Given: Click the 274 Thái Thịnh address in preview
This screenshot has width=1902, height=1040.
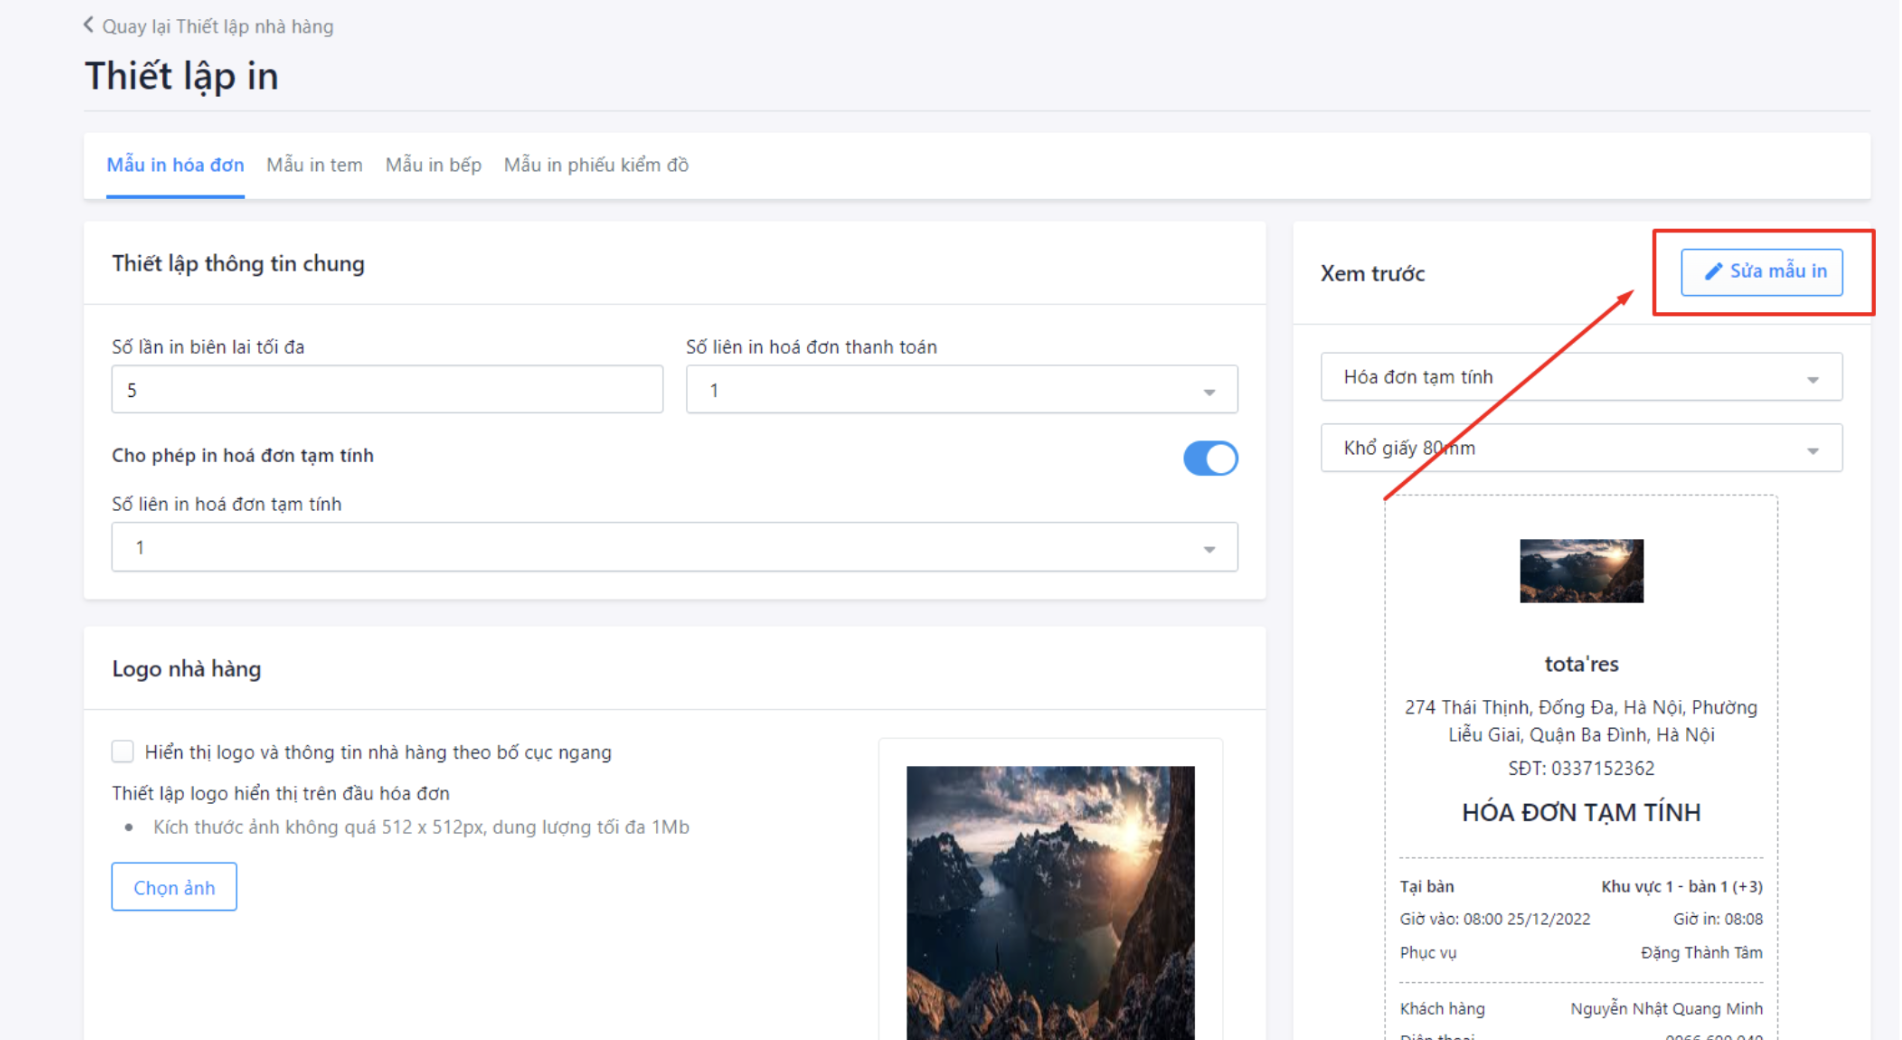Looking at the screenshot, I should [1581, 721].
